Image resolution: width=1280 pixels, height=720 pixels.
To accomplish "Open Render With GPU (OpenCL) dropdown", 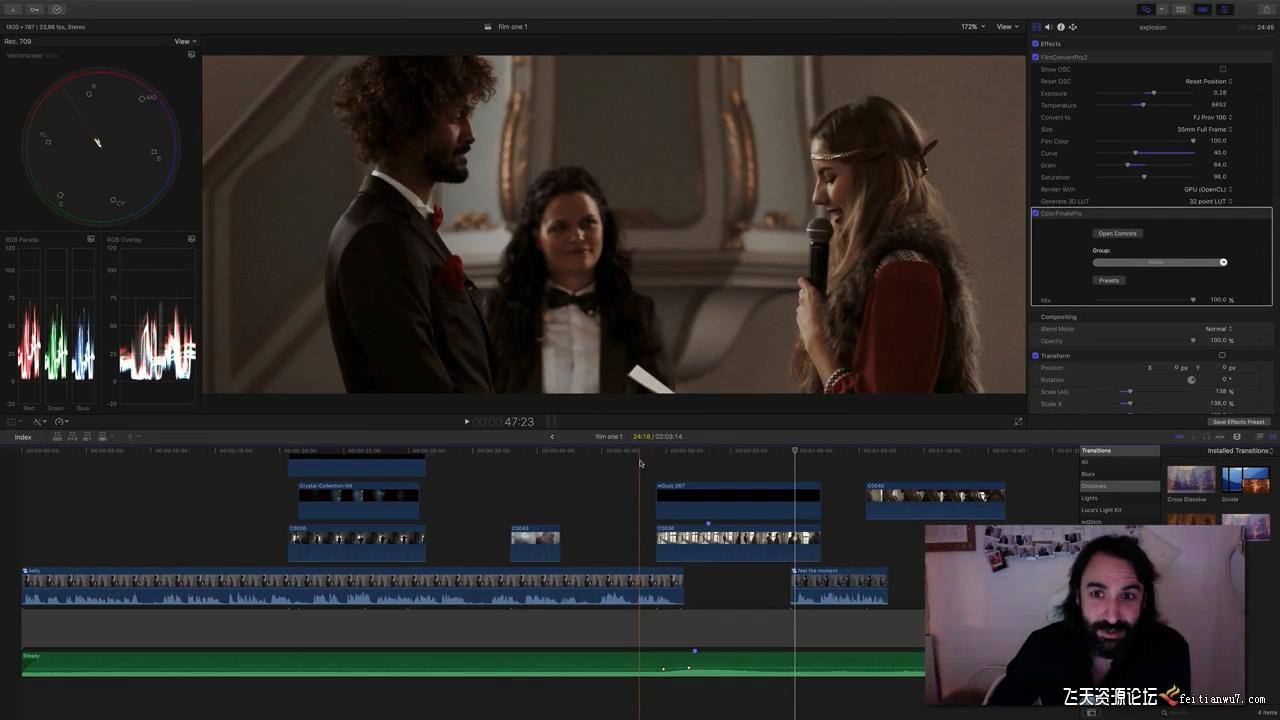I will [1208, 189].
